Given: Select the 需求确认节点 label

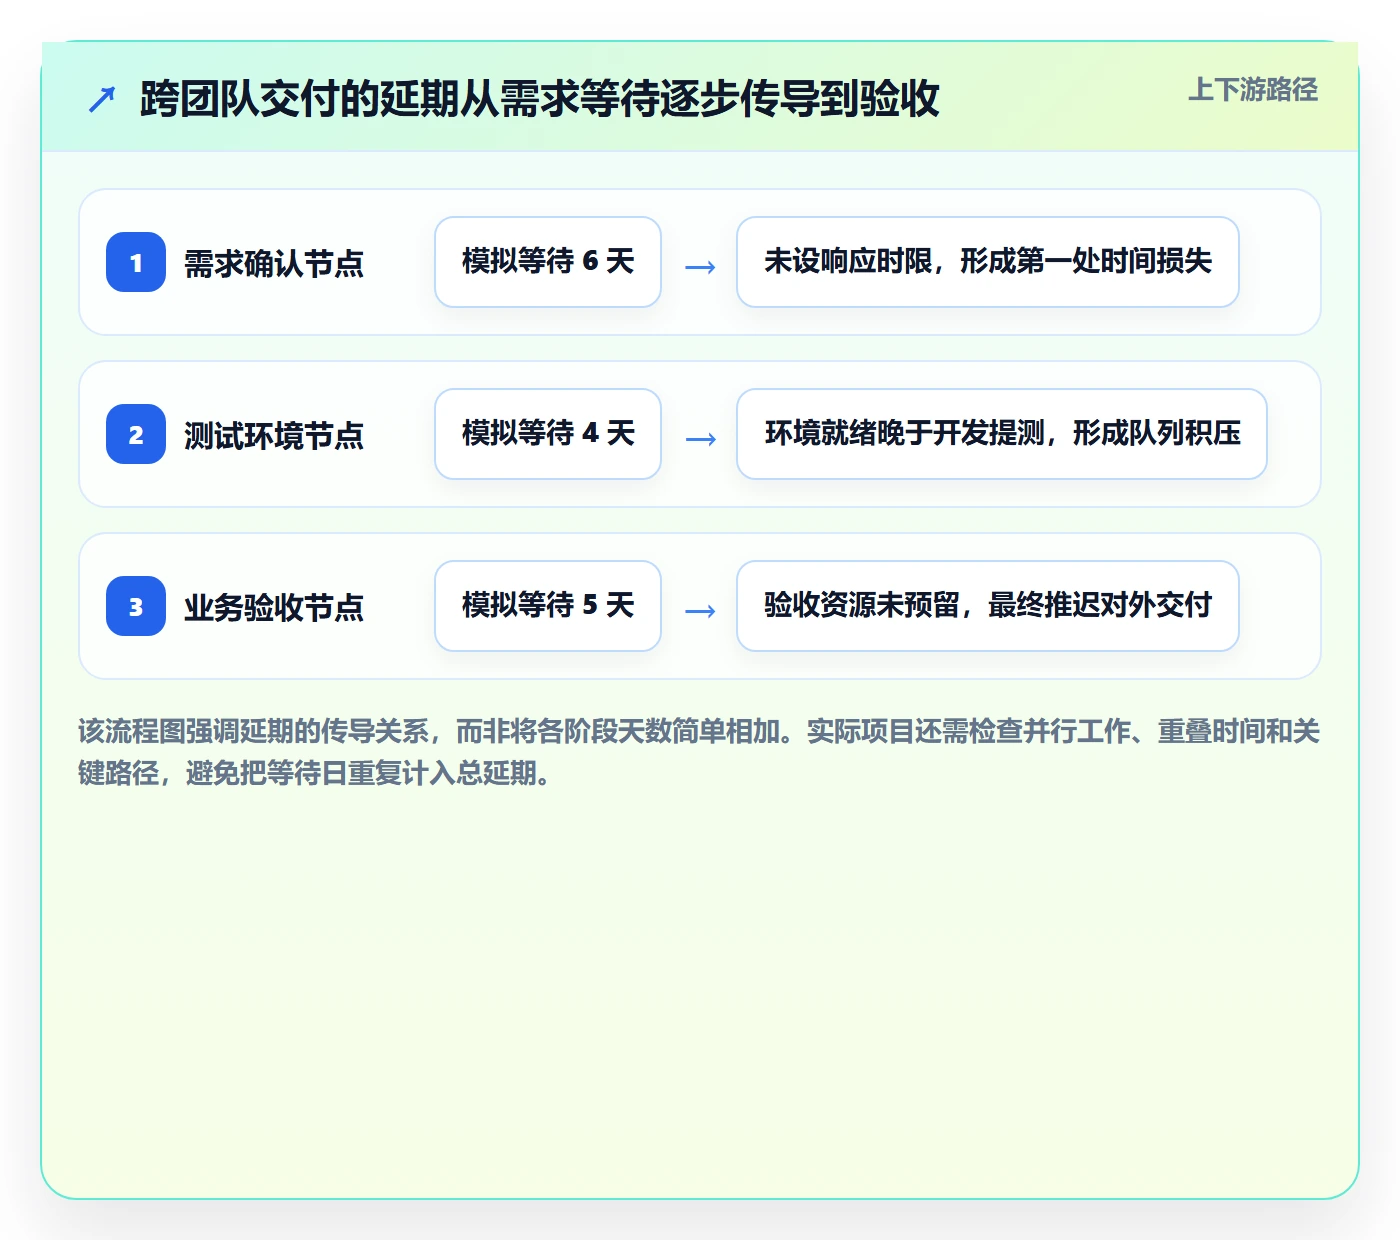Looking at the screenshot, I should coord(274,263).
